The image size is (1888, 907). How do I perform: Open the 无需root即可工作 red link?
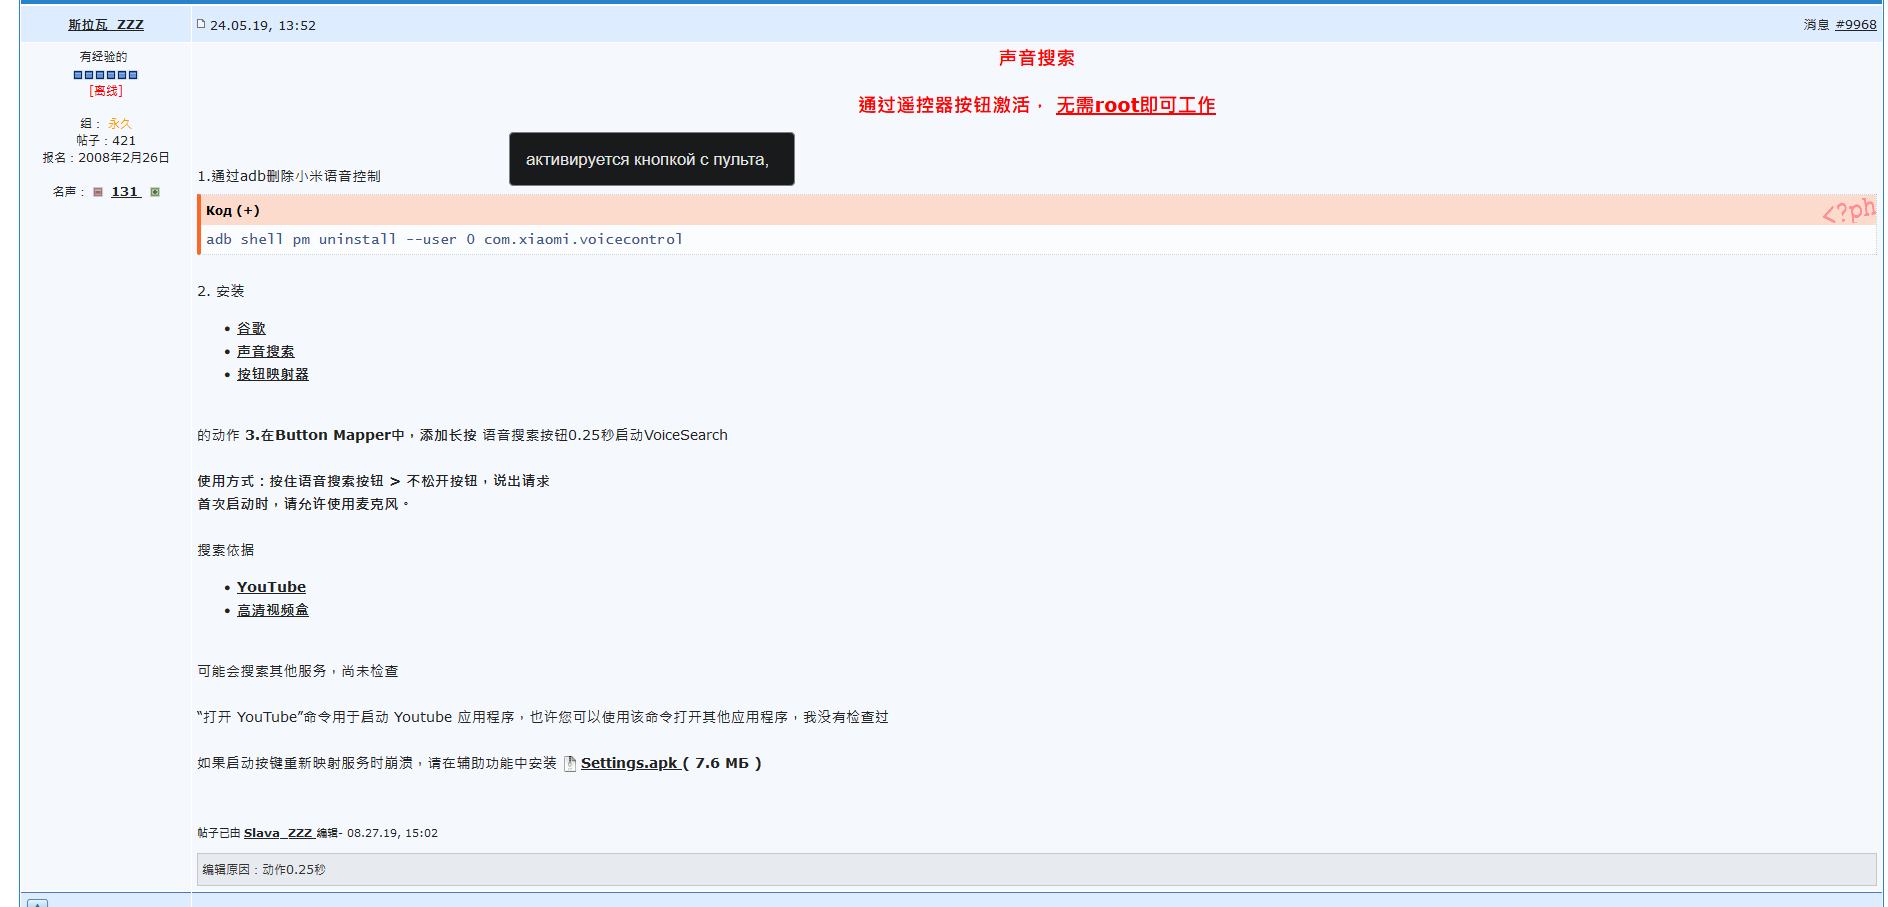coord(1135,106)
